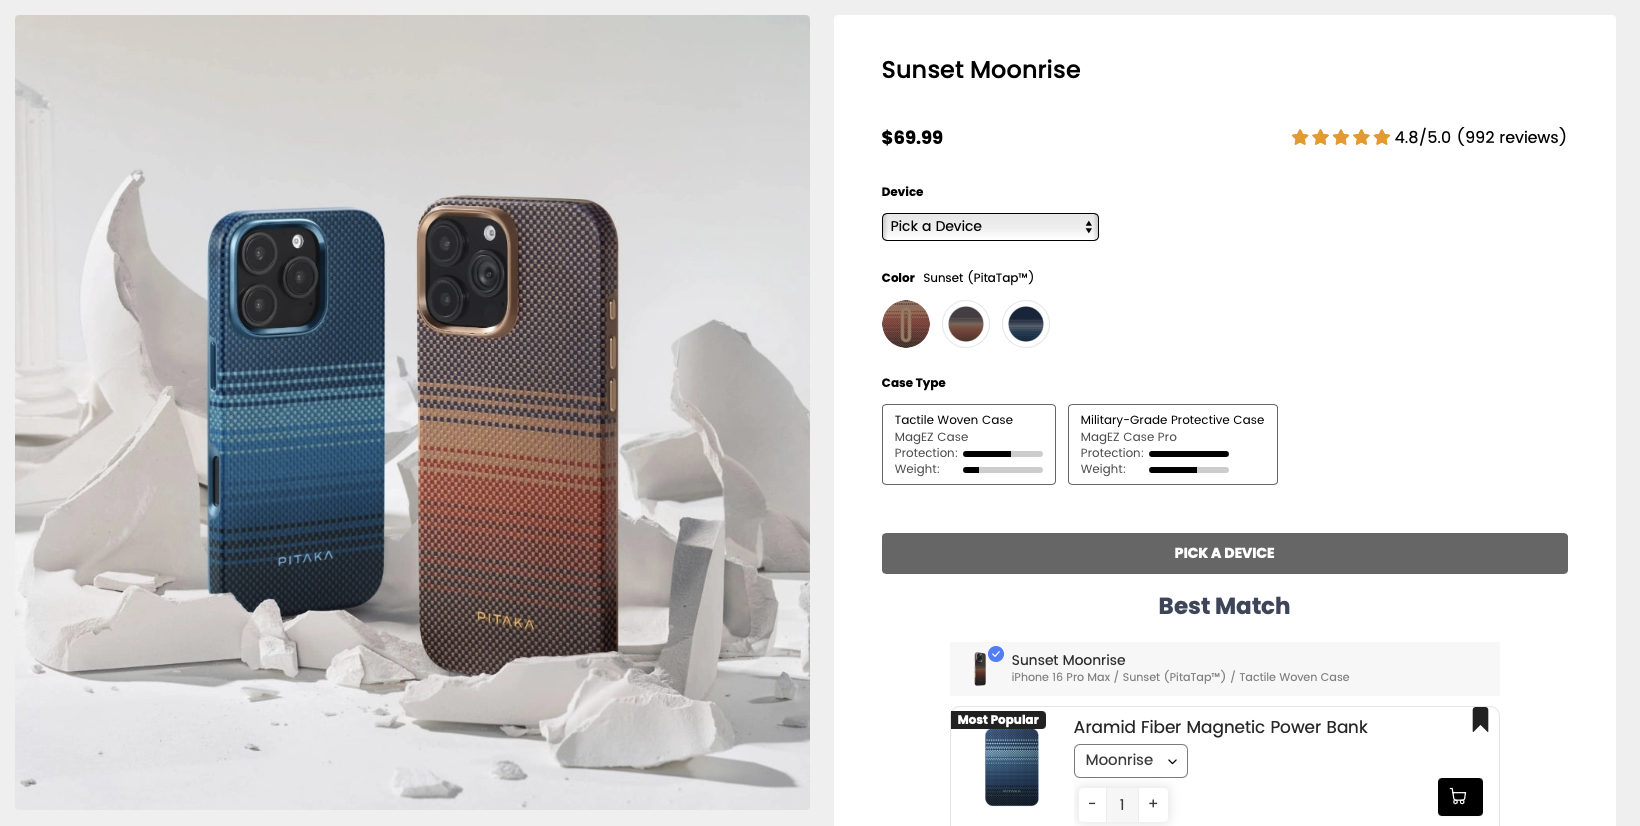Choose the Moonrise blue color swatch
The height and width of the screenshot is (826, 1640).
click(x=1026, y=324)
